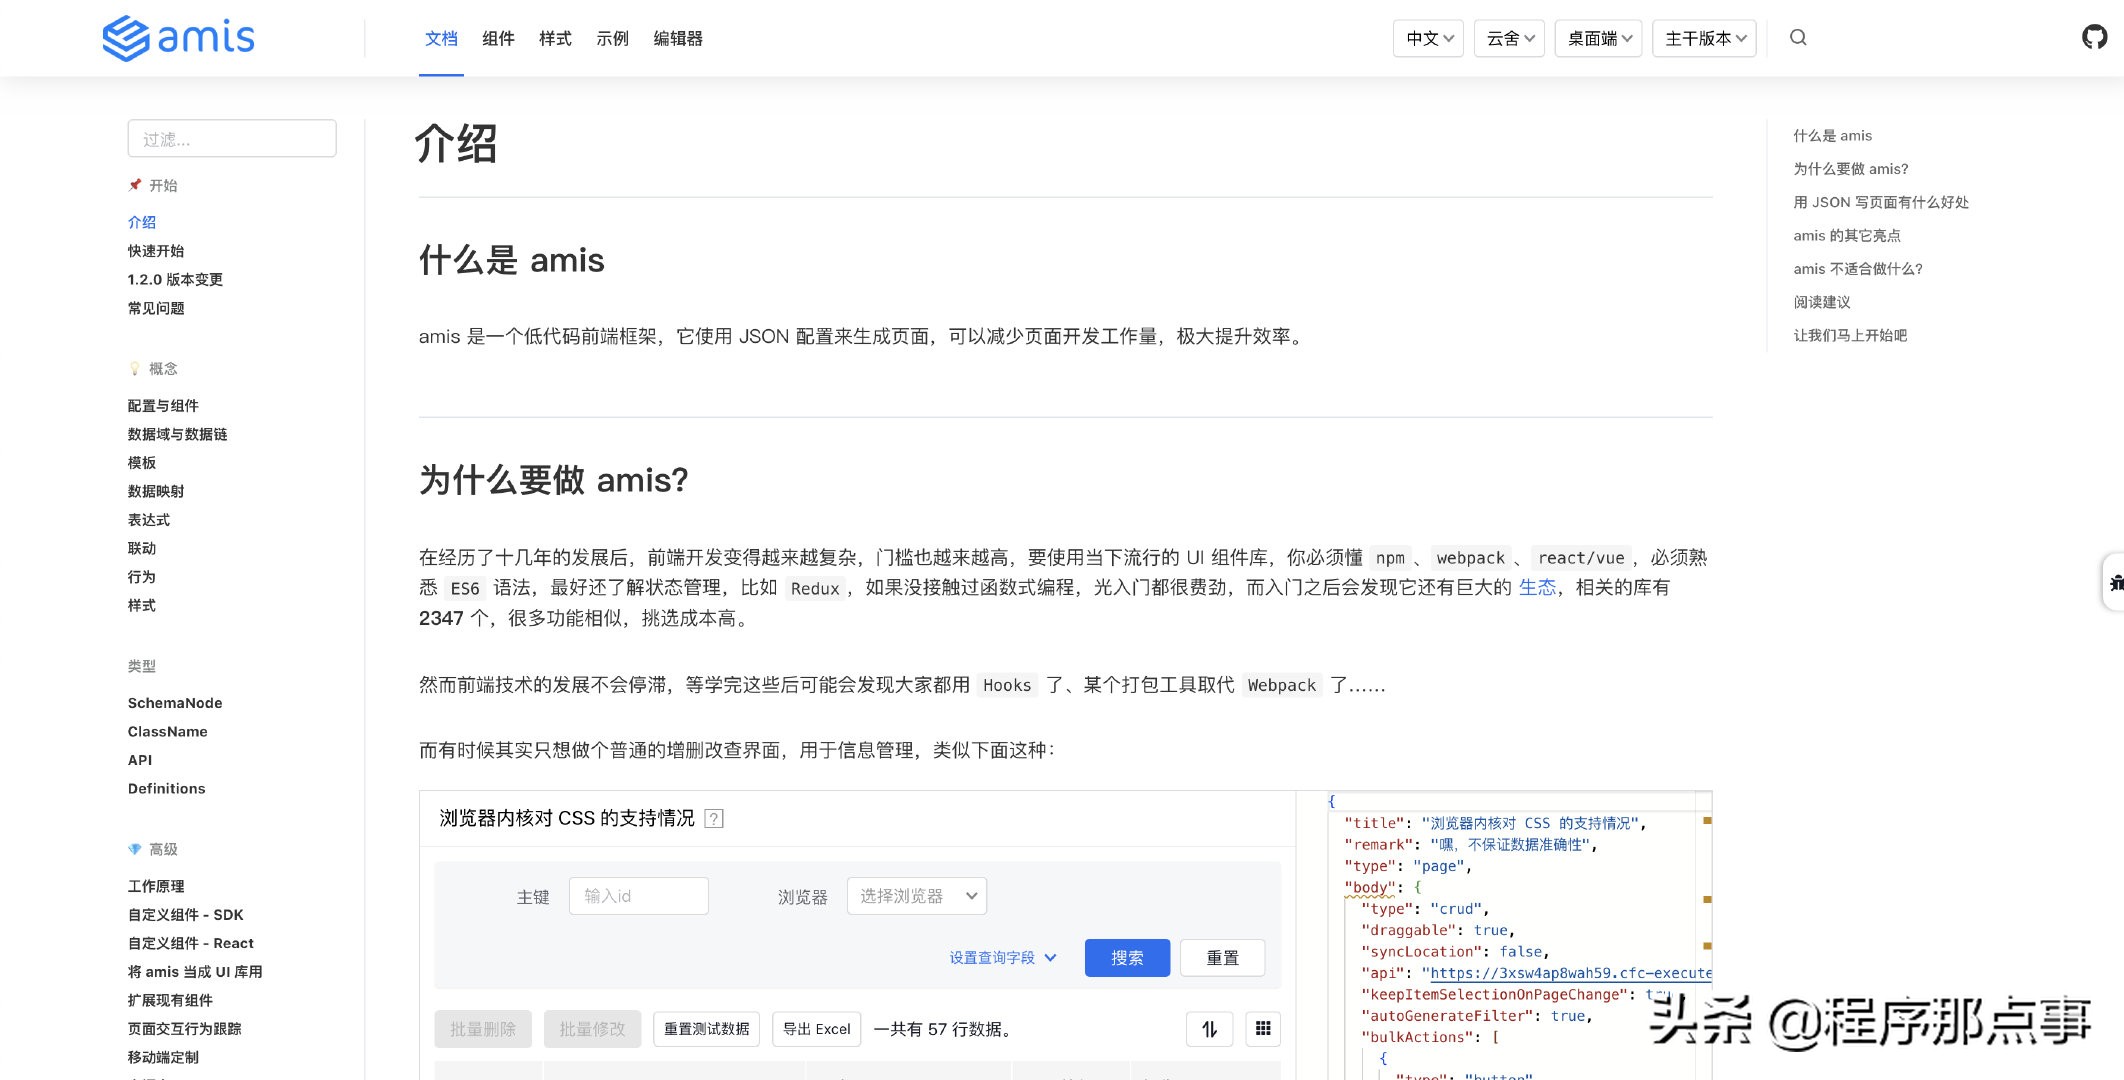Click the 重置测试数据 button
This screenshot has height=1080, width=2124.
pyautogui.click(x=707, y=1029)
